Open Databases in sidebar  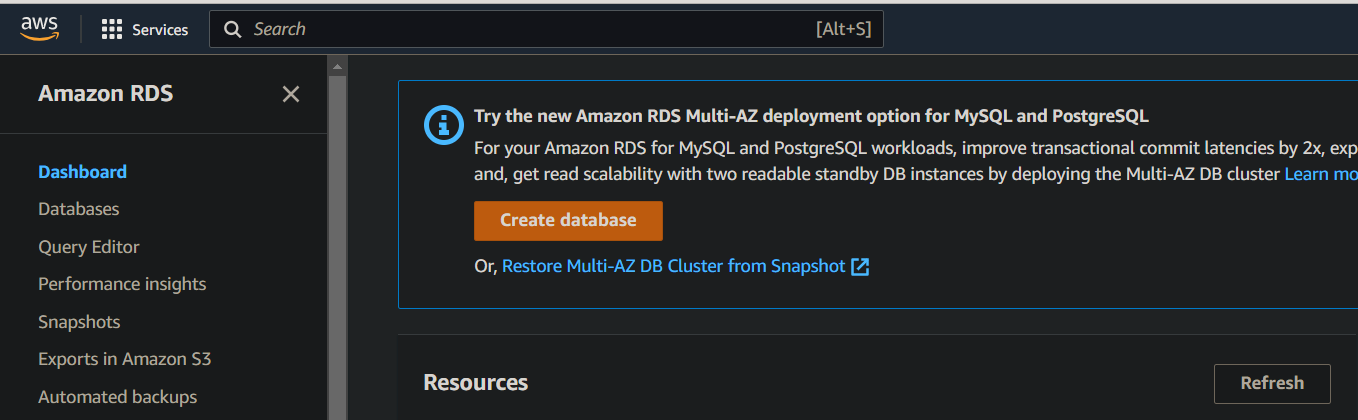click(x=78, y=209)
